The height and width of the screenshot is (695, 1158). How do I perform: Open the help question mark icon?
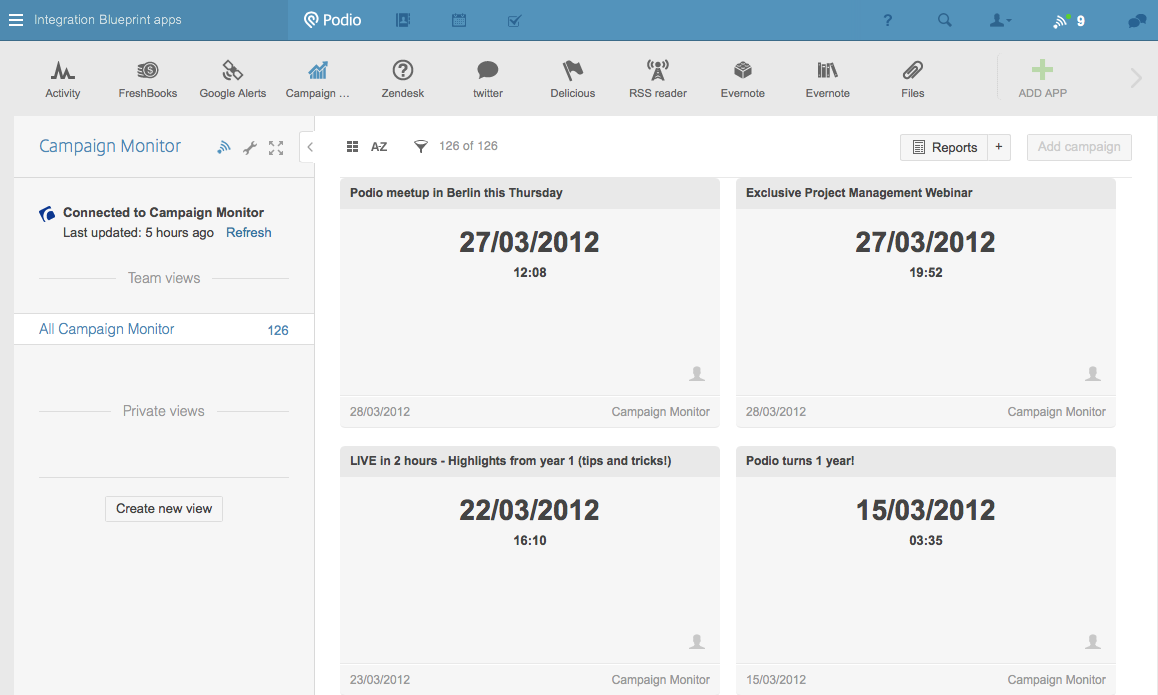tap(888, 21)
